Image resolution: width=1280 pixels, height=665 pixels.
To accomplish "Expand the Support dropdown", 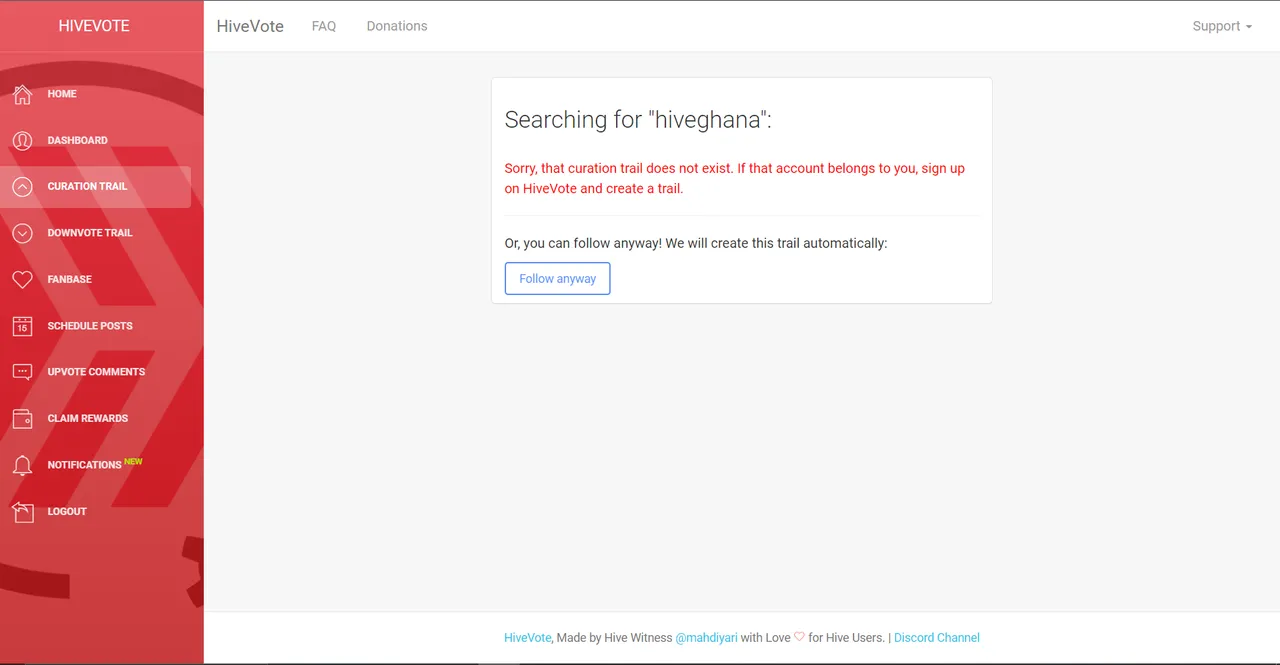I will click(x=1222, y=26).
